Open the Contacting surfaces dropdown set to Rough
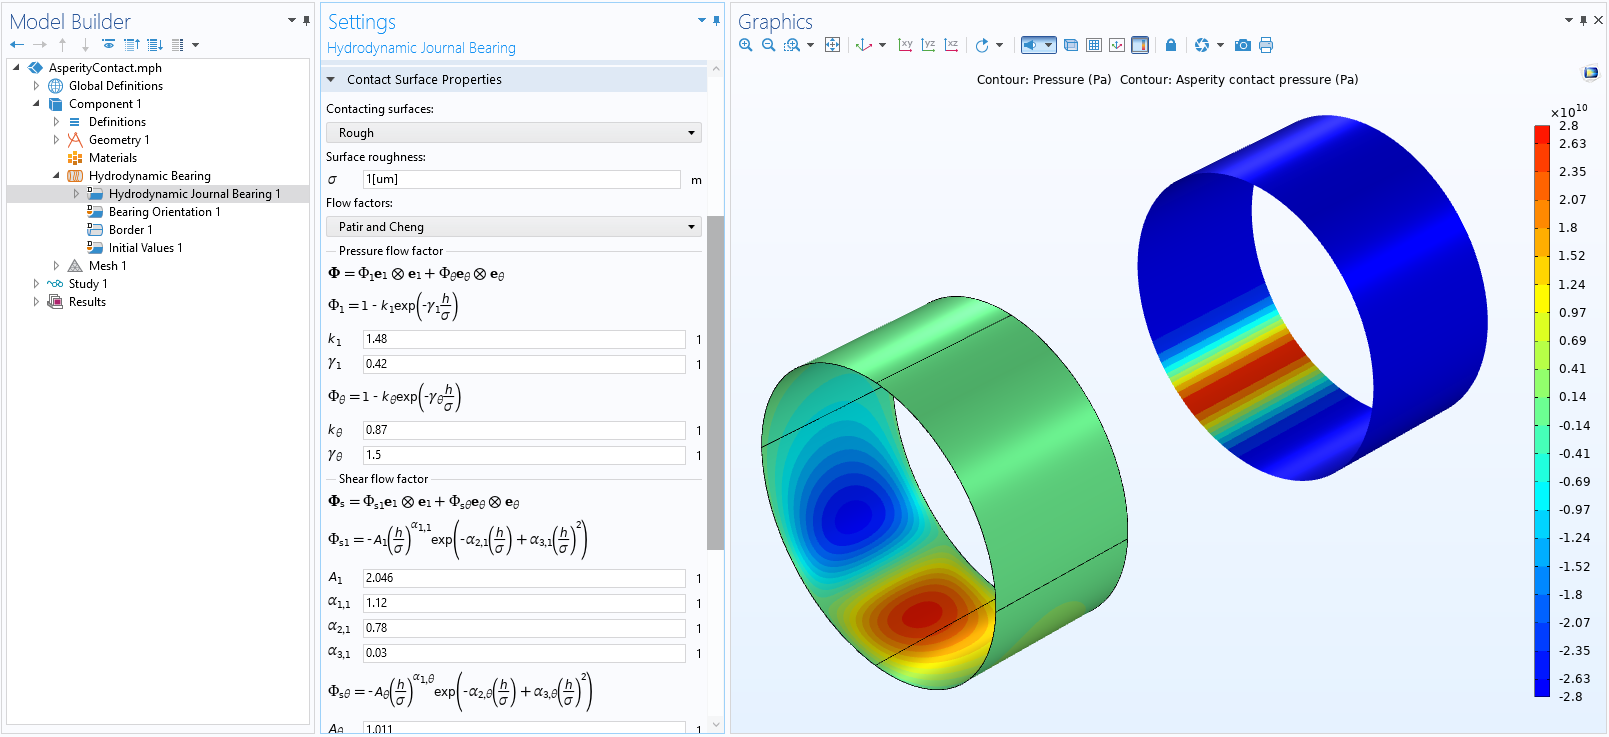The width and height of the screenshot is (1609, 737). (x=513, y=133)
